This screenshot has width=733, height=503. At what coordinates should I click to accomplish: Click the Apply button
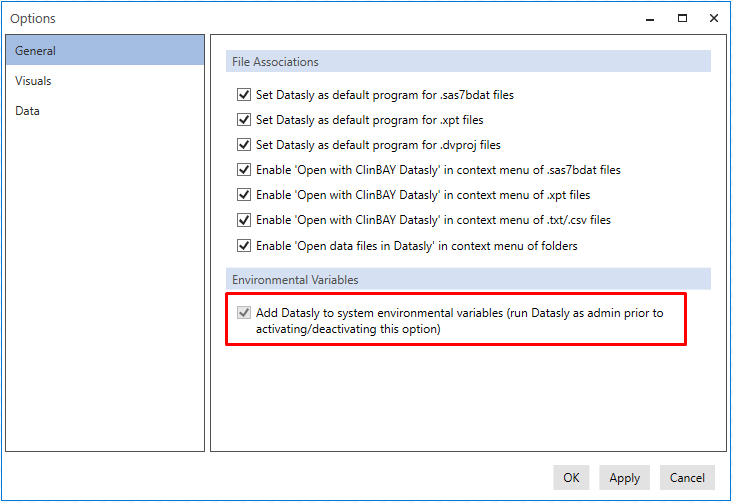pos(624,477)
